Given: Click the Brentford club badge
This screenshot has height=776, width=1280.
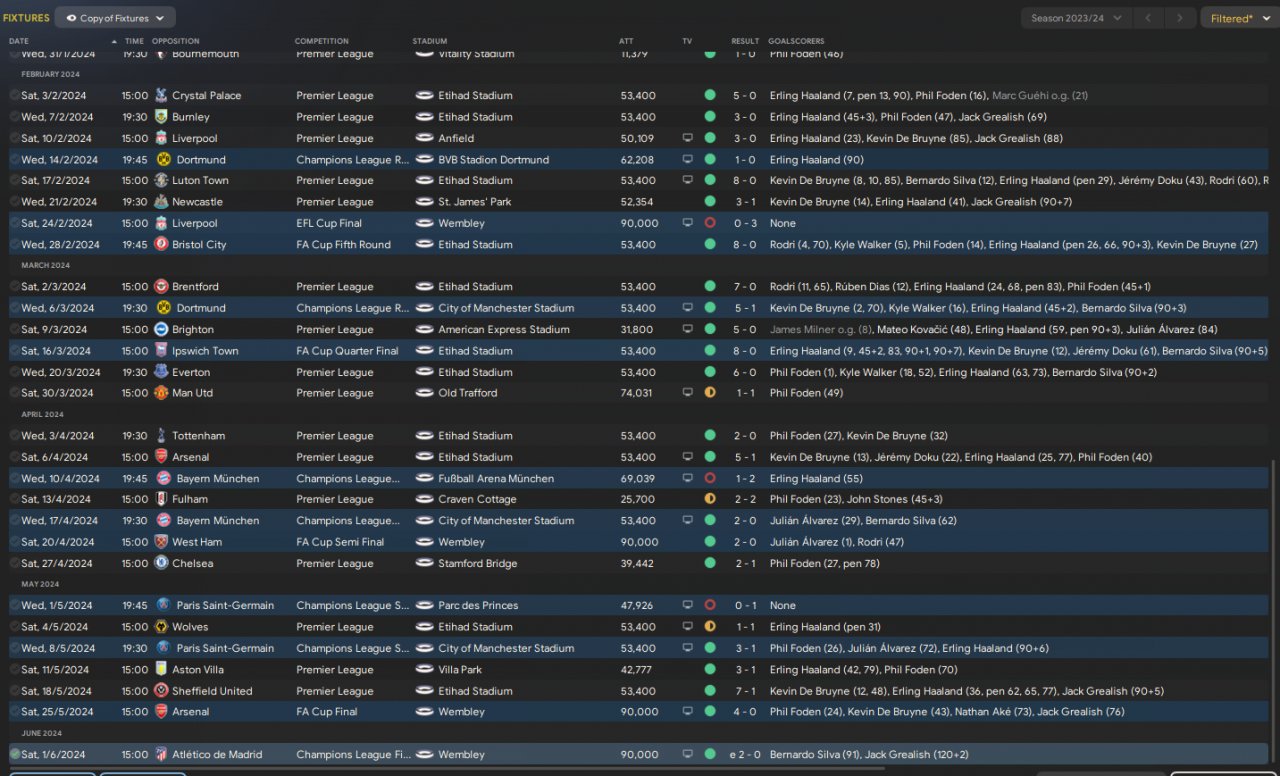Looking at the screenshot, I should (161, 287).
